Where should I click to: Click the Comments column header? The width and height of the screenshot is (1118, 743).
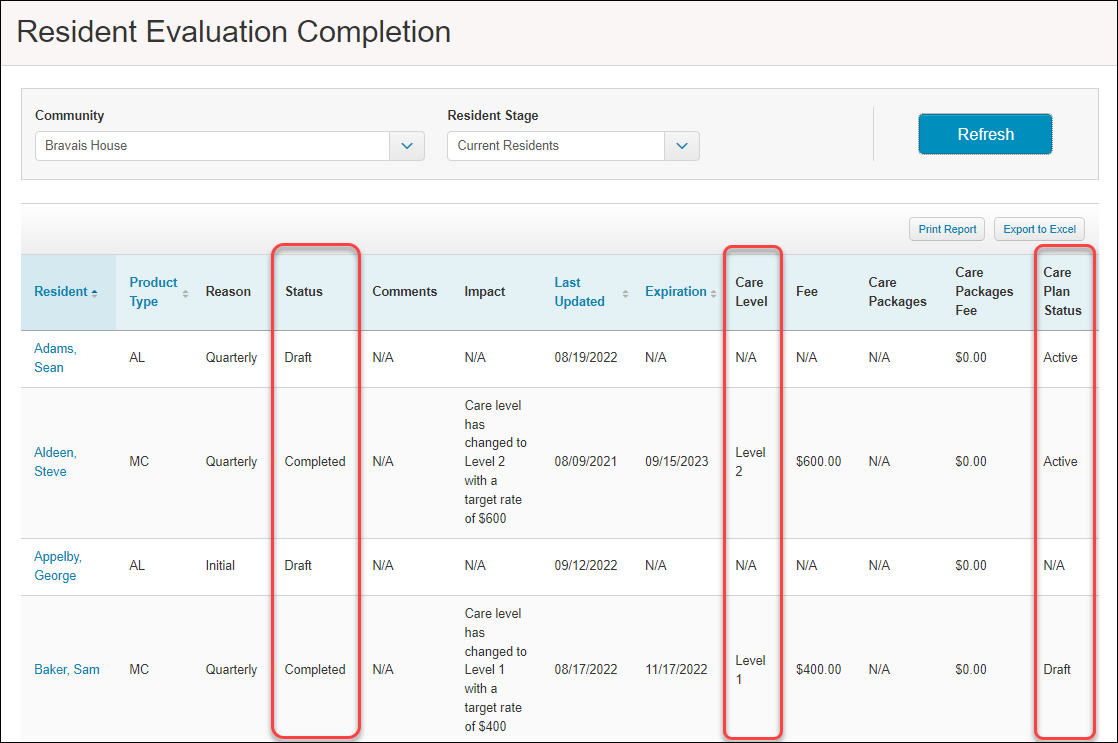click(x=404, y=292)
